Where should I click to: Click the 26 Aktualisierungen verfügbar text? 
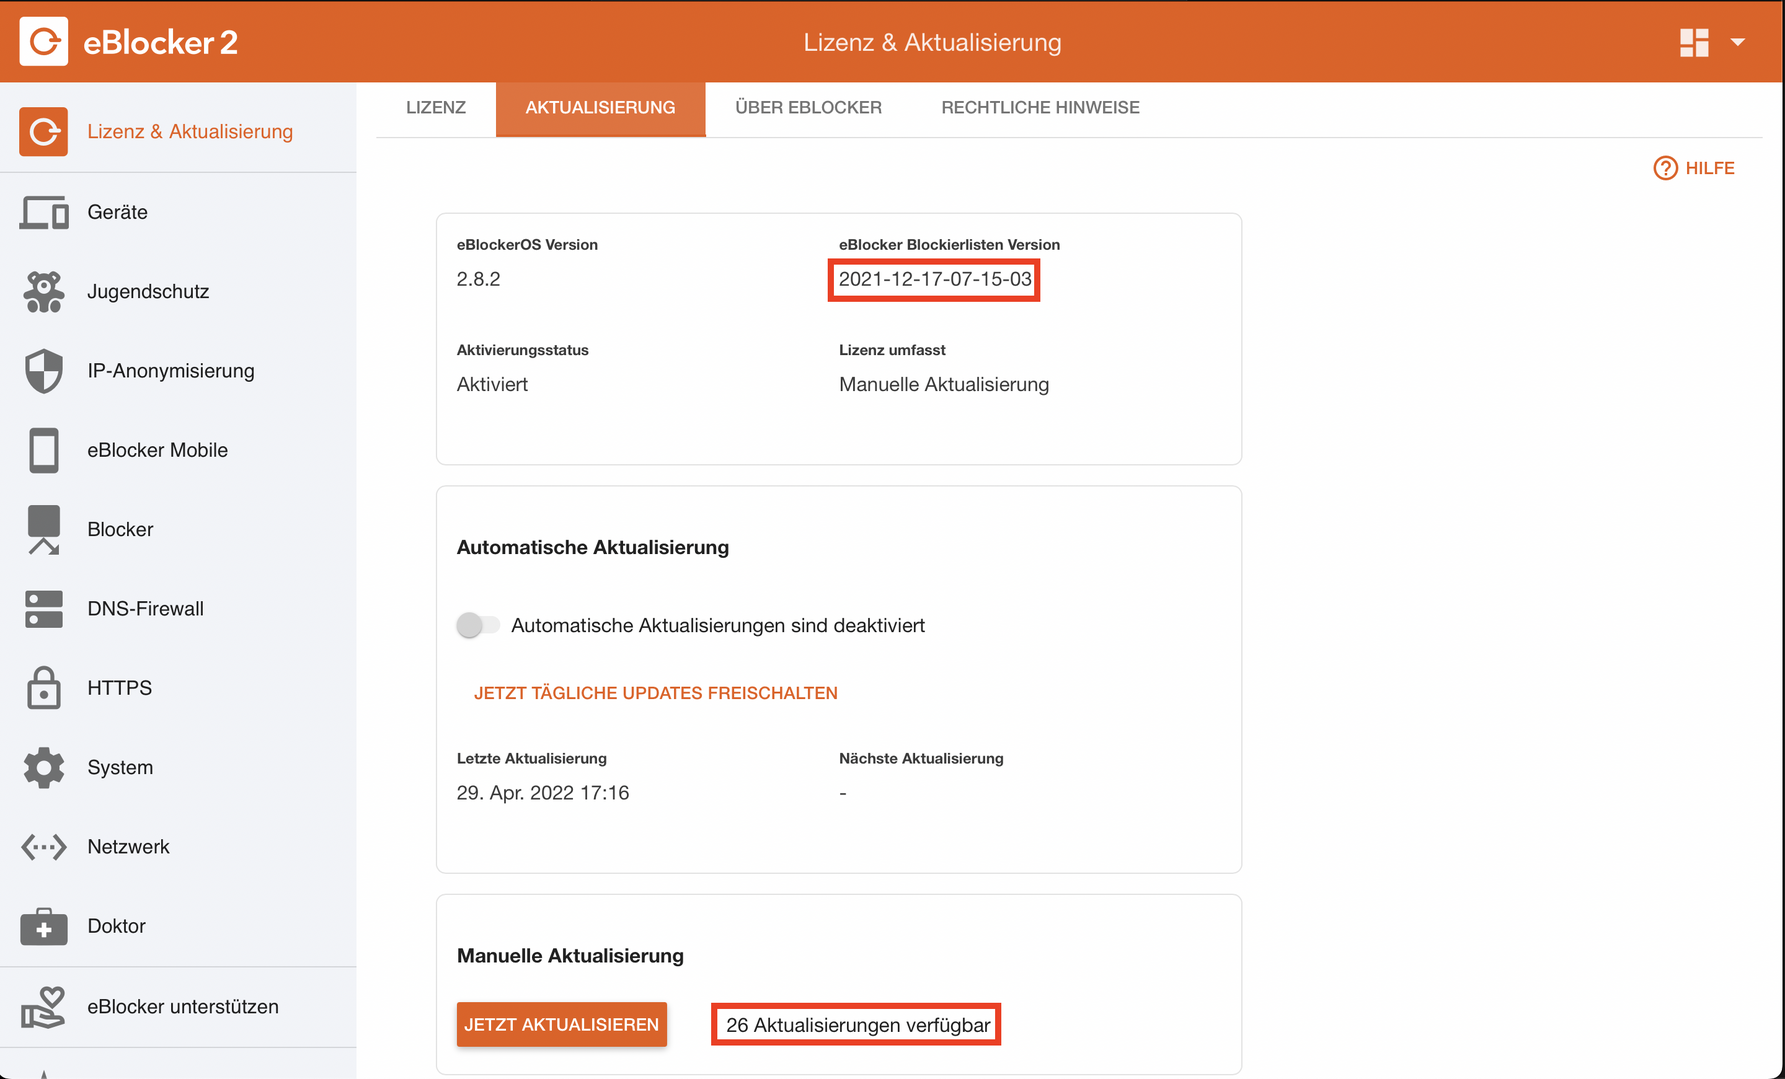[x=858, y=1025]
